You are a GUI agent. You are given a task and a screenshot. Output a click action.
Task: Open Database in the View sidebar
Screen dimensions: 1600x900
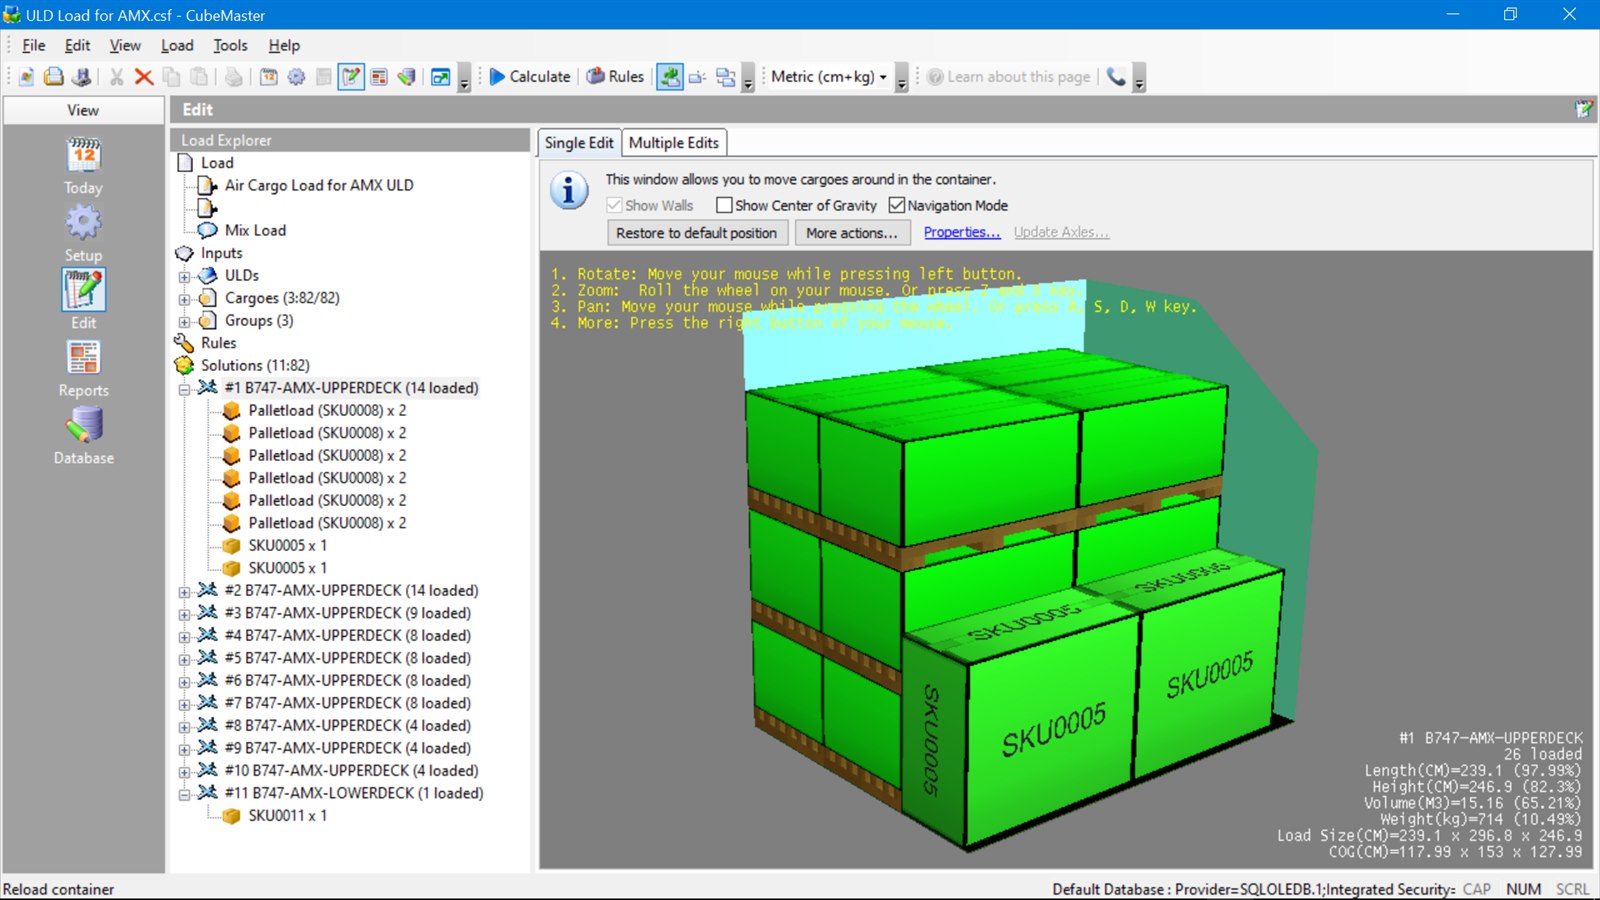83,437
